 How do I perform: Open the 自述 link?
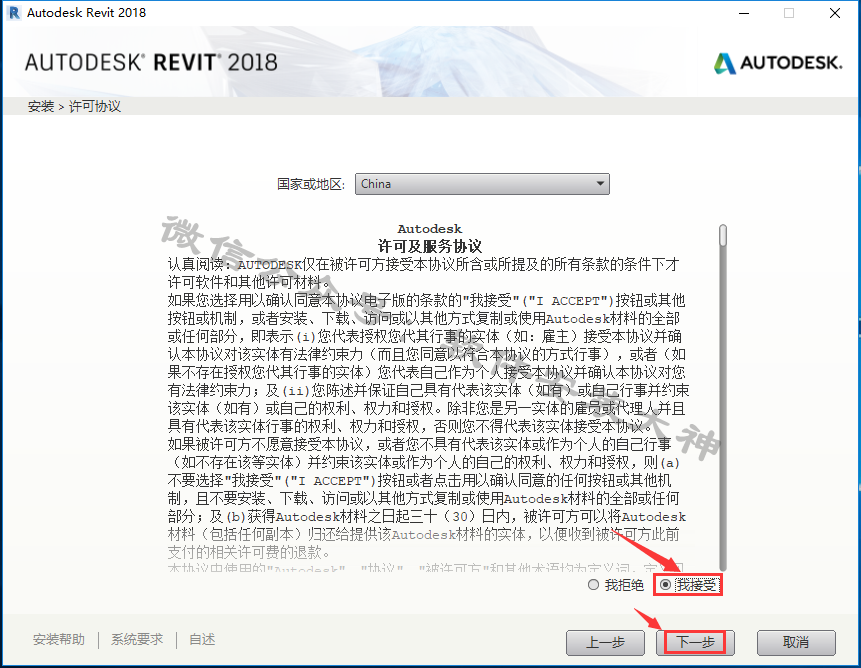point(202,639)
